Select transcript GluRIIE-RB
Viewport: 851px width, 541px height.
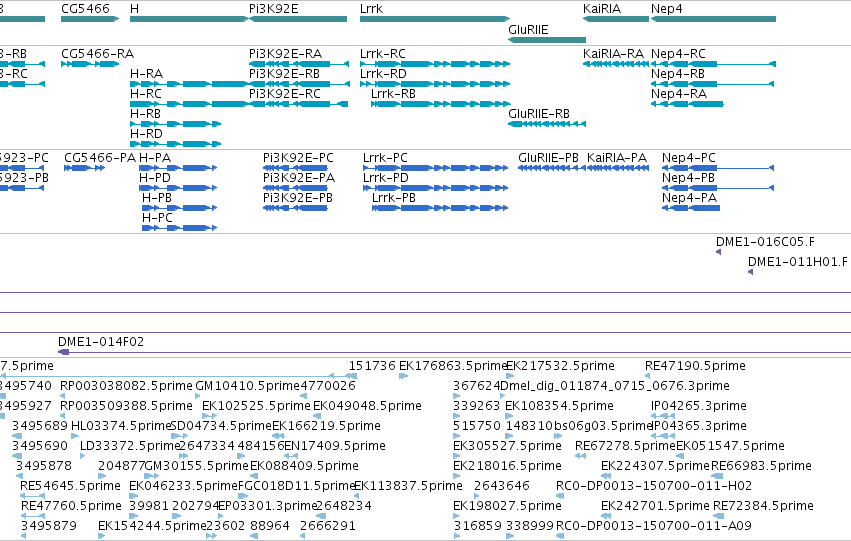(547, 124)
